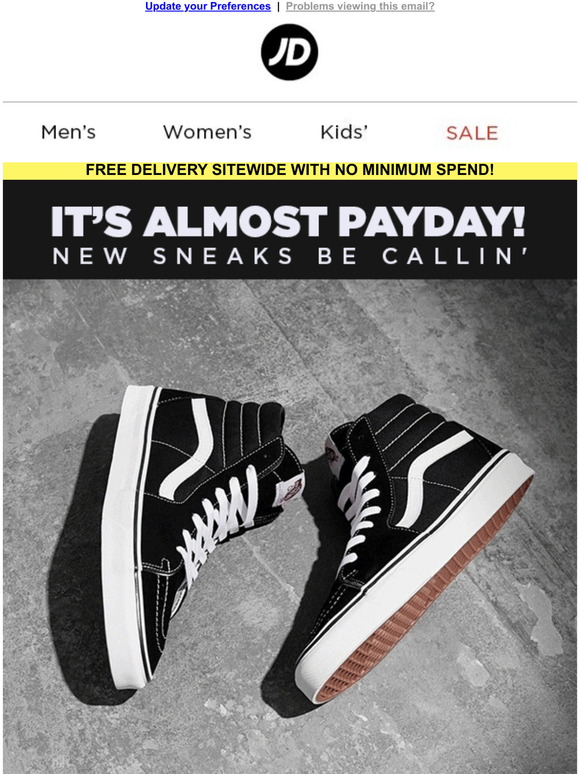Screen dimensions: 580x774
Task: Click the round JD logo
Action: (289, 52)
